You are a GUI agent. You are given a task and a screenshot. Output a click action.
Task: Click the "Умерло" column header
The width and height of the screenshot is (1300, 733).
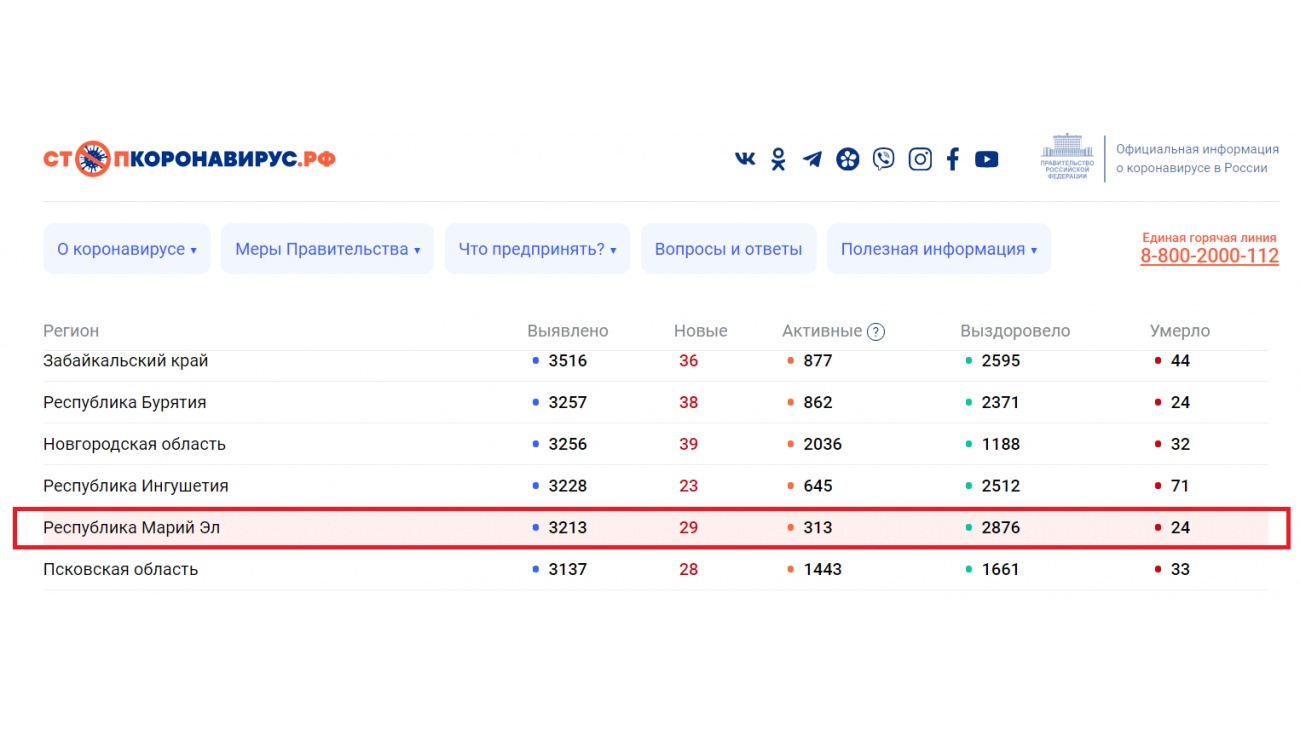click(x=1179, y=331)
